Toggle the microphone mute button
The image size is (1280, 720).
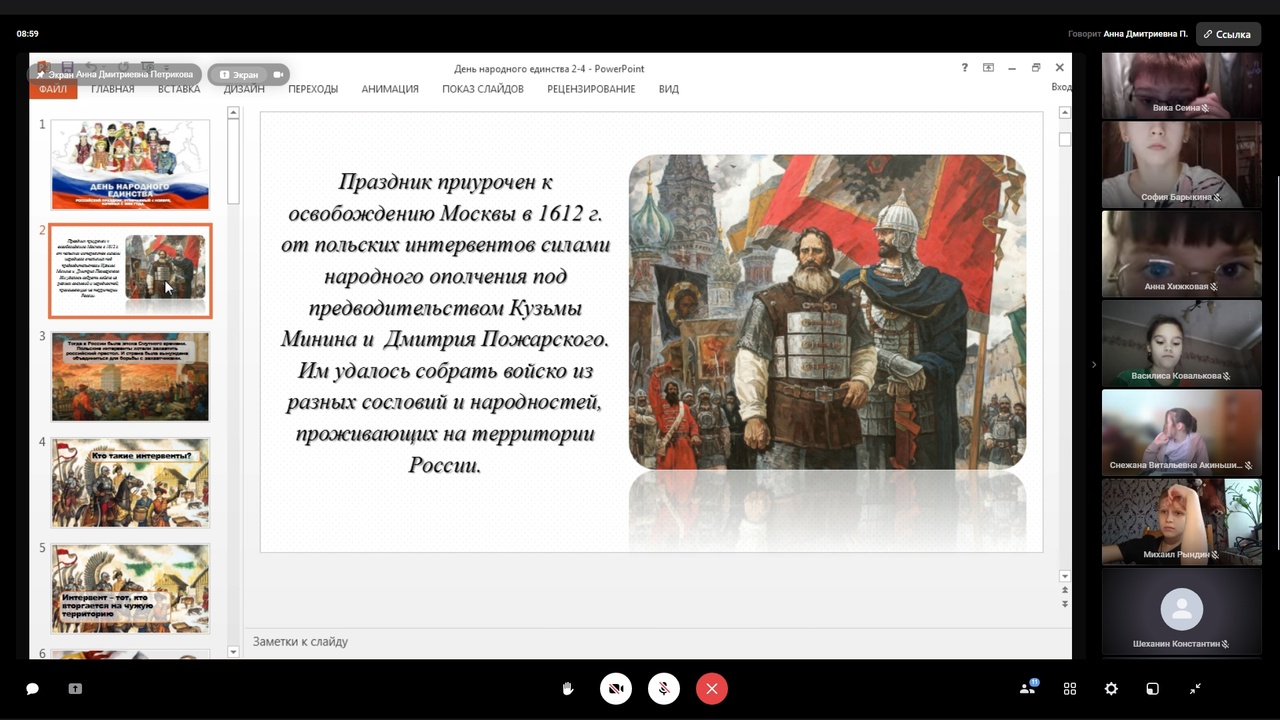click(664, 689)
